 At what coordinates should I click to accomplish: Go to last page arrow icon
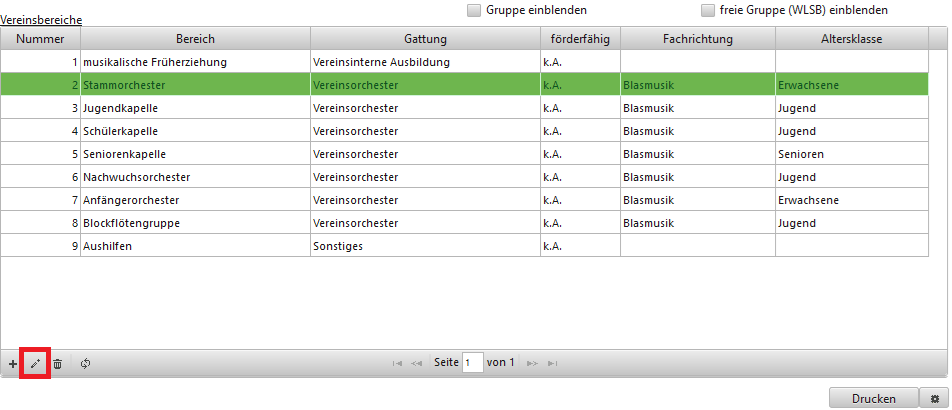552,363
